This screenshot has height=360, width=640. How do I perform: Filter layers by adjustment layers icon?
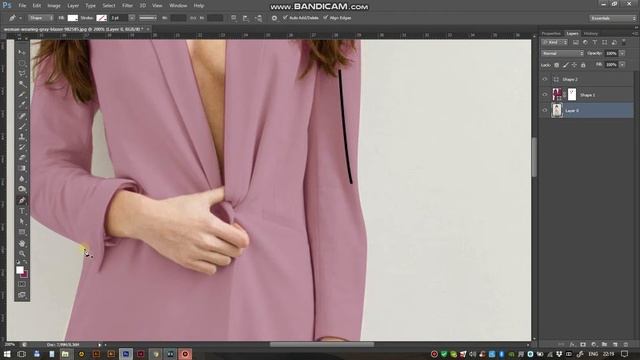pyautogui.click(x=585, y=42)
